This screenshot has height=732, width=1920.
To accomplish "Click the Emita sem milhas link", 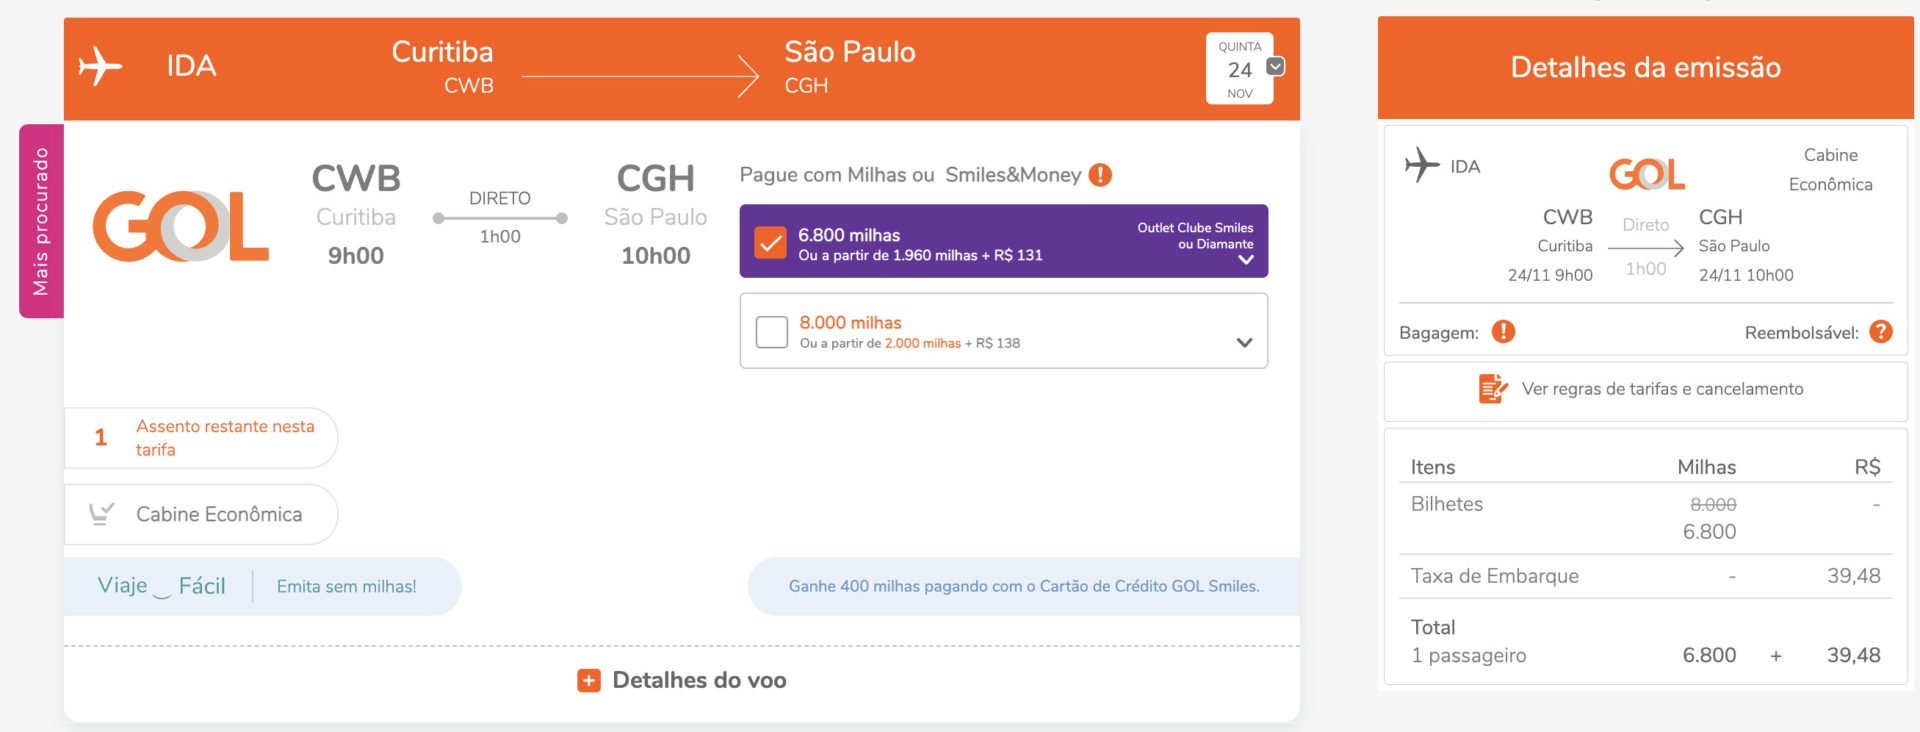I will 347,587.
